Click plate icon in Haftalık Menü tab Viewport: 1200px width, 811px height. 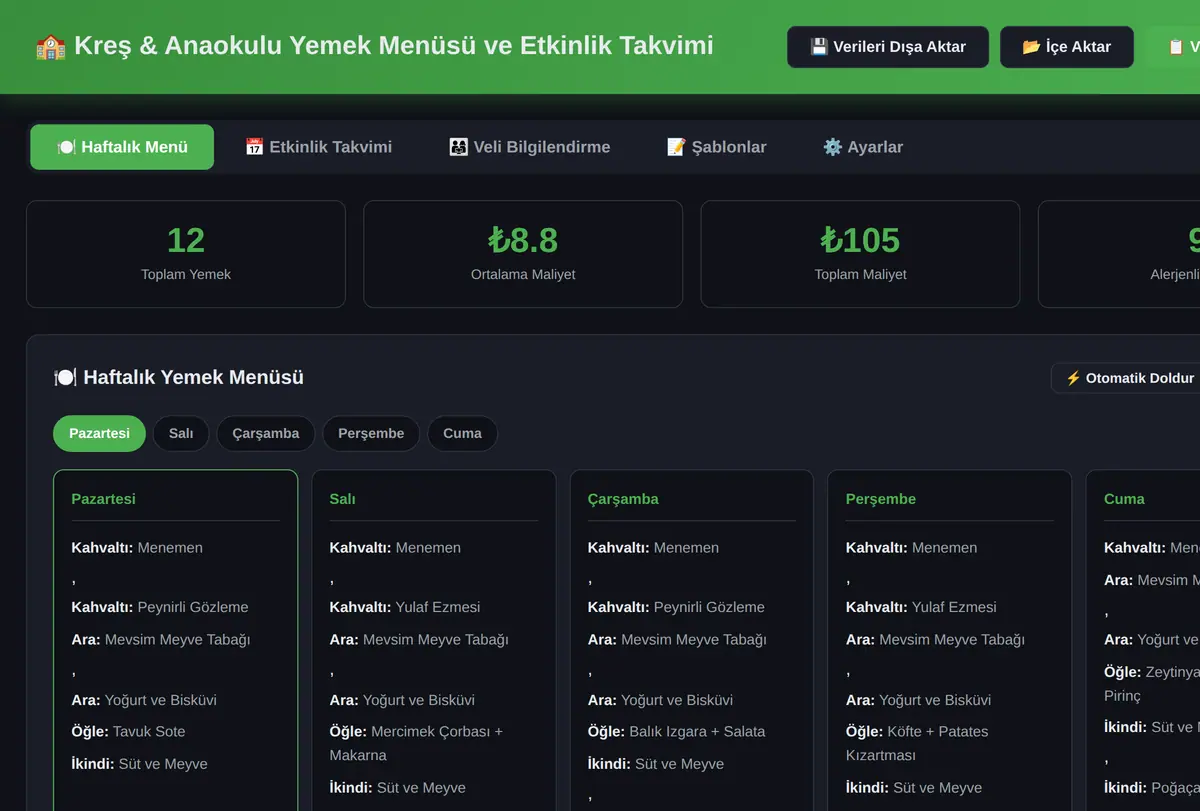pyautogui.click(x=66, y=147)
